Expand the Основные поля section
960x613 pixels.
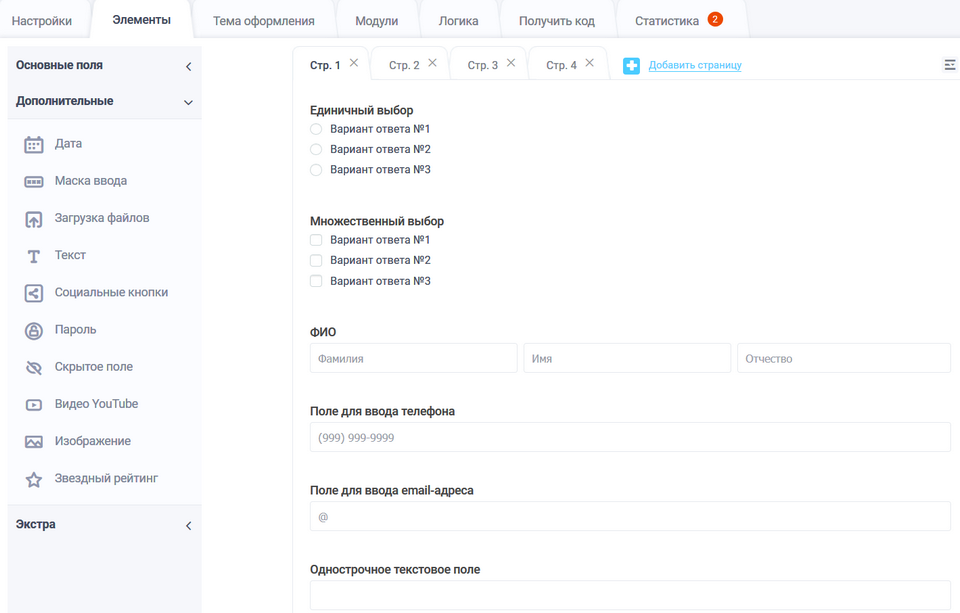point(188,66)
